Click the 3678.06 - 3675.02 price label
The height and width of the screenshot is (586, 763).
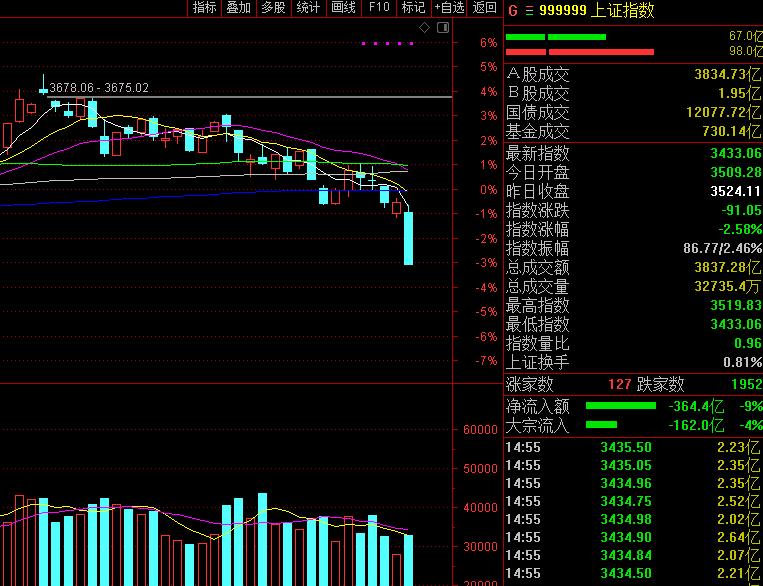coord(99,88)
